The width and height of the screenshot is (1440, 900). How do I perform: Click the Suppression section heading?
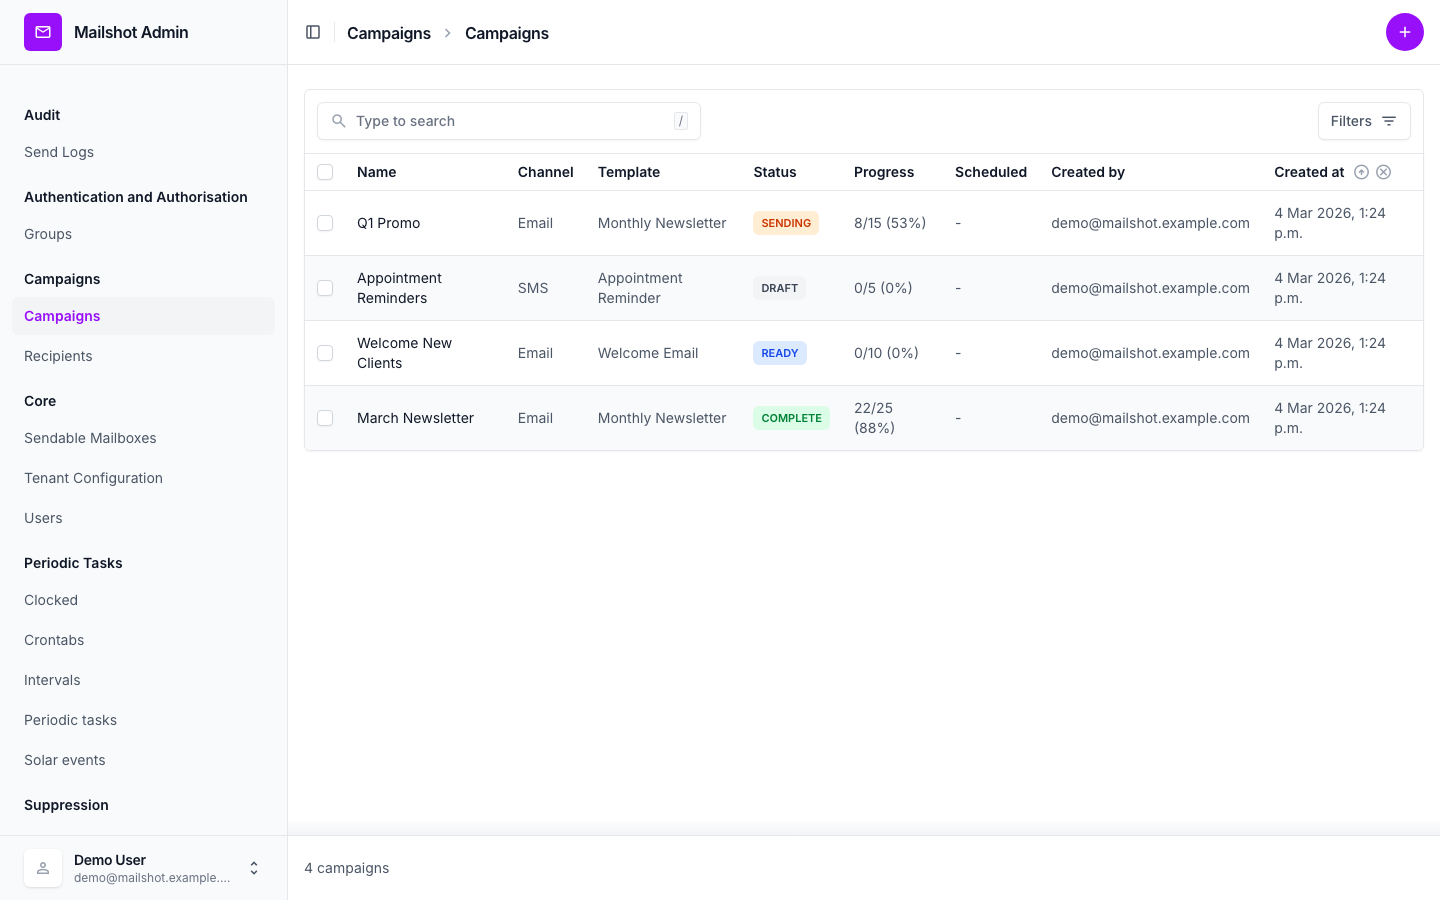[66, 805]
